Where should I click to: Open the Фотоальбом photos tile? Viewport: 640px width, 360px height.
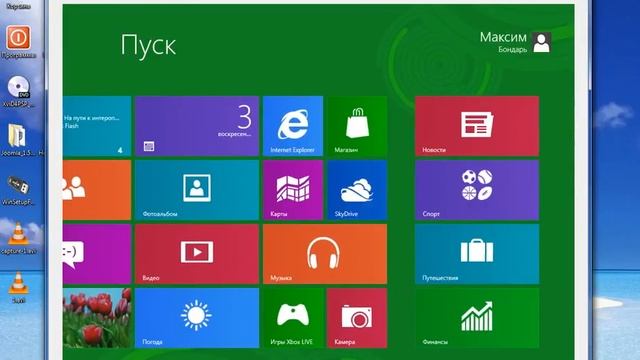[197, 190]
